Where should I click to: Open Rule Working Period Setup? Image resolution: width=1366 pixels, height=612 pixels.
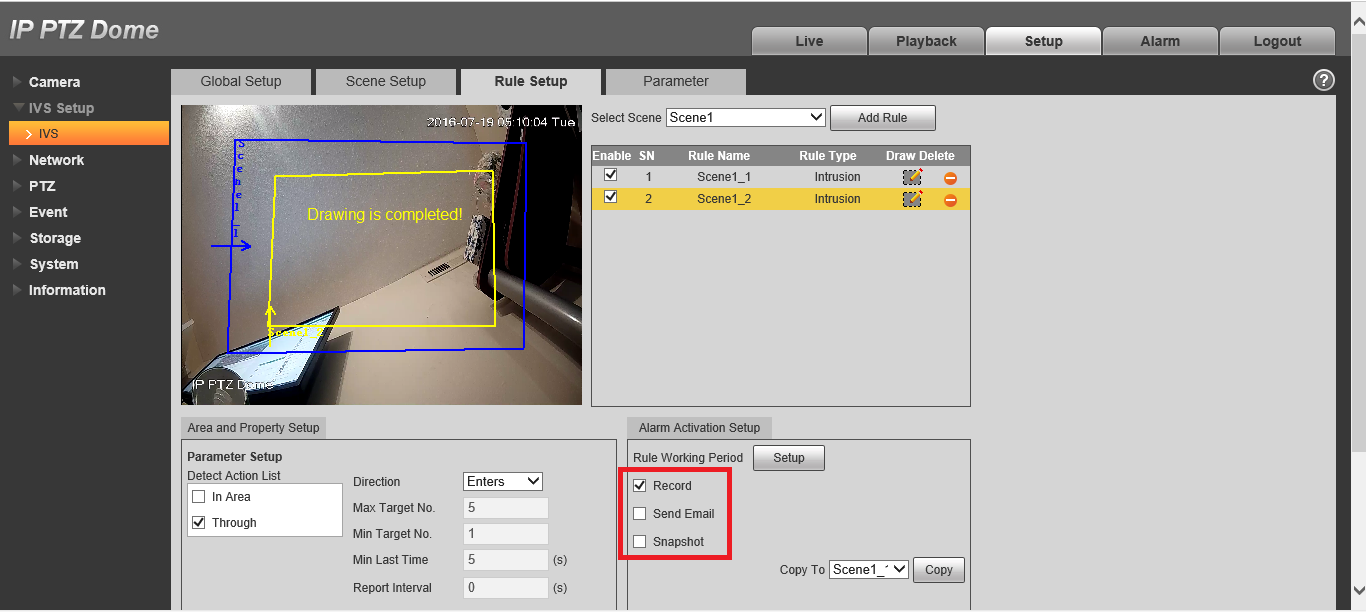point(789,458)
